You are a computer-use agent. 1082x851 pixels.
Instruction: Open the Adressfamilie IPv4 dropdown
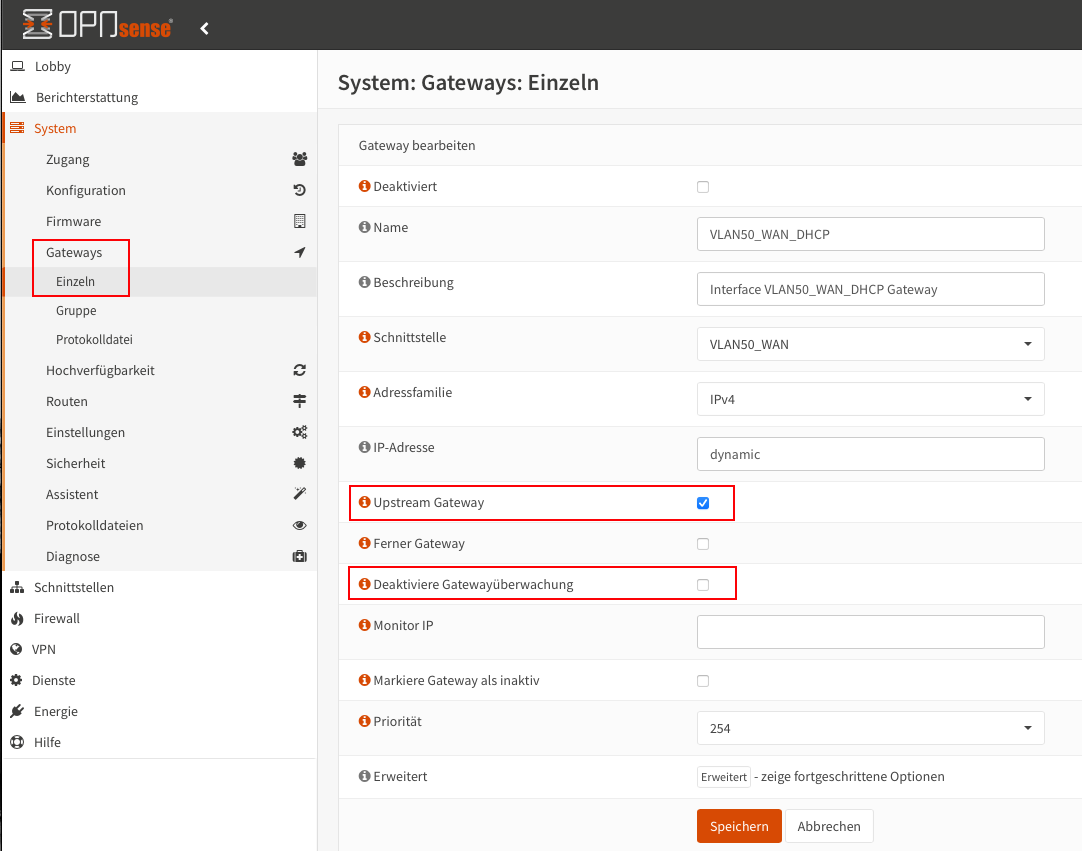click(870, 399)
